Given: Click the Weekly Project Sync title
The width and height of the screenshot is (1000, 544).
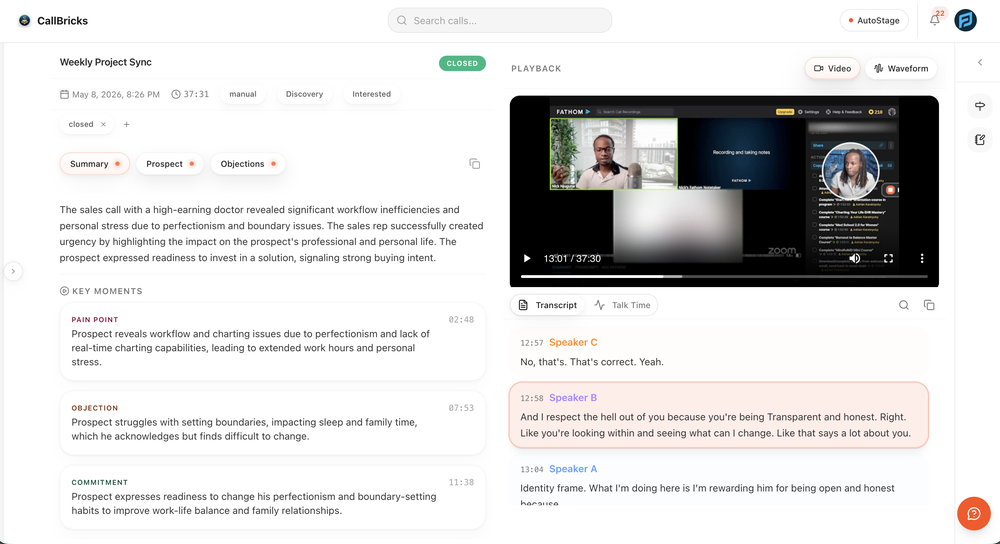Looking at the screenshot, I should click(x=105, y=62).
